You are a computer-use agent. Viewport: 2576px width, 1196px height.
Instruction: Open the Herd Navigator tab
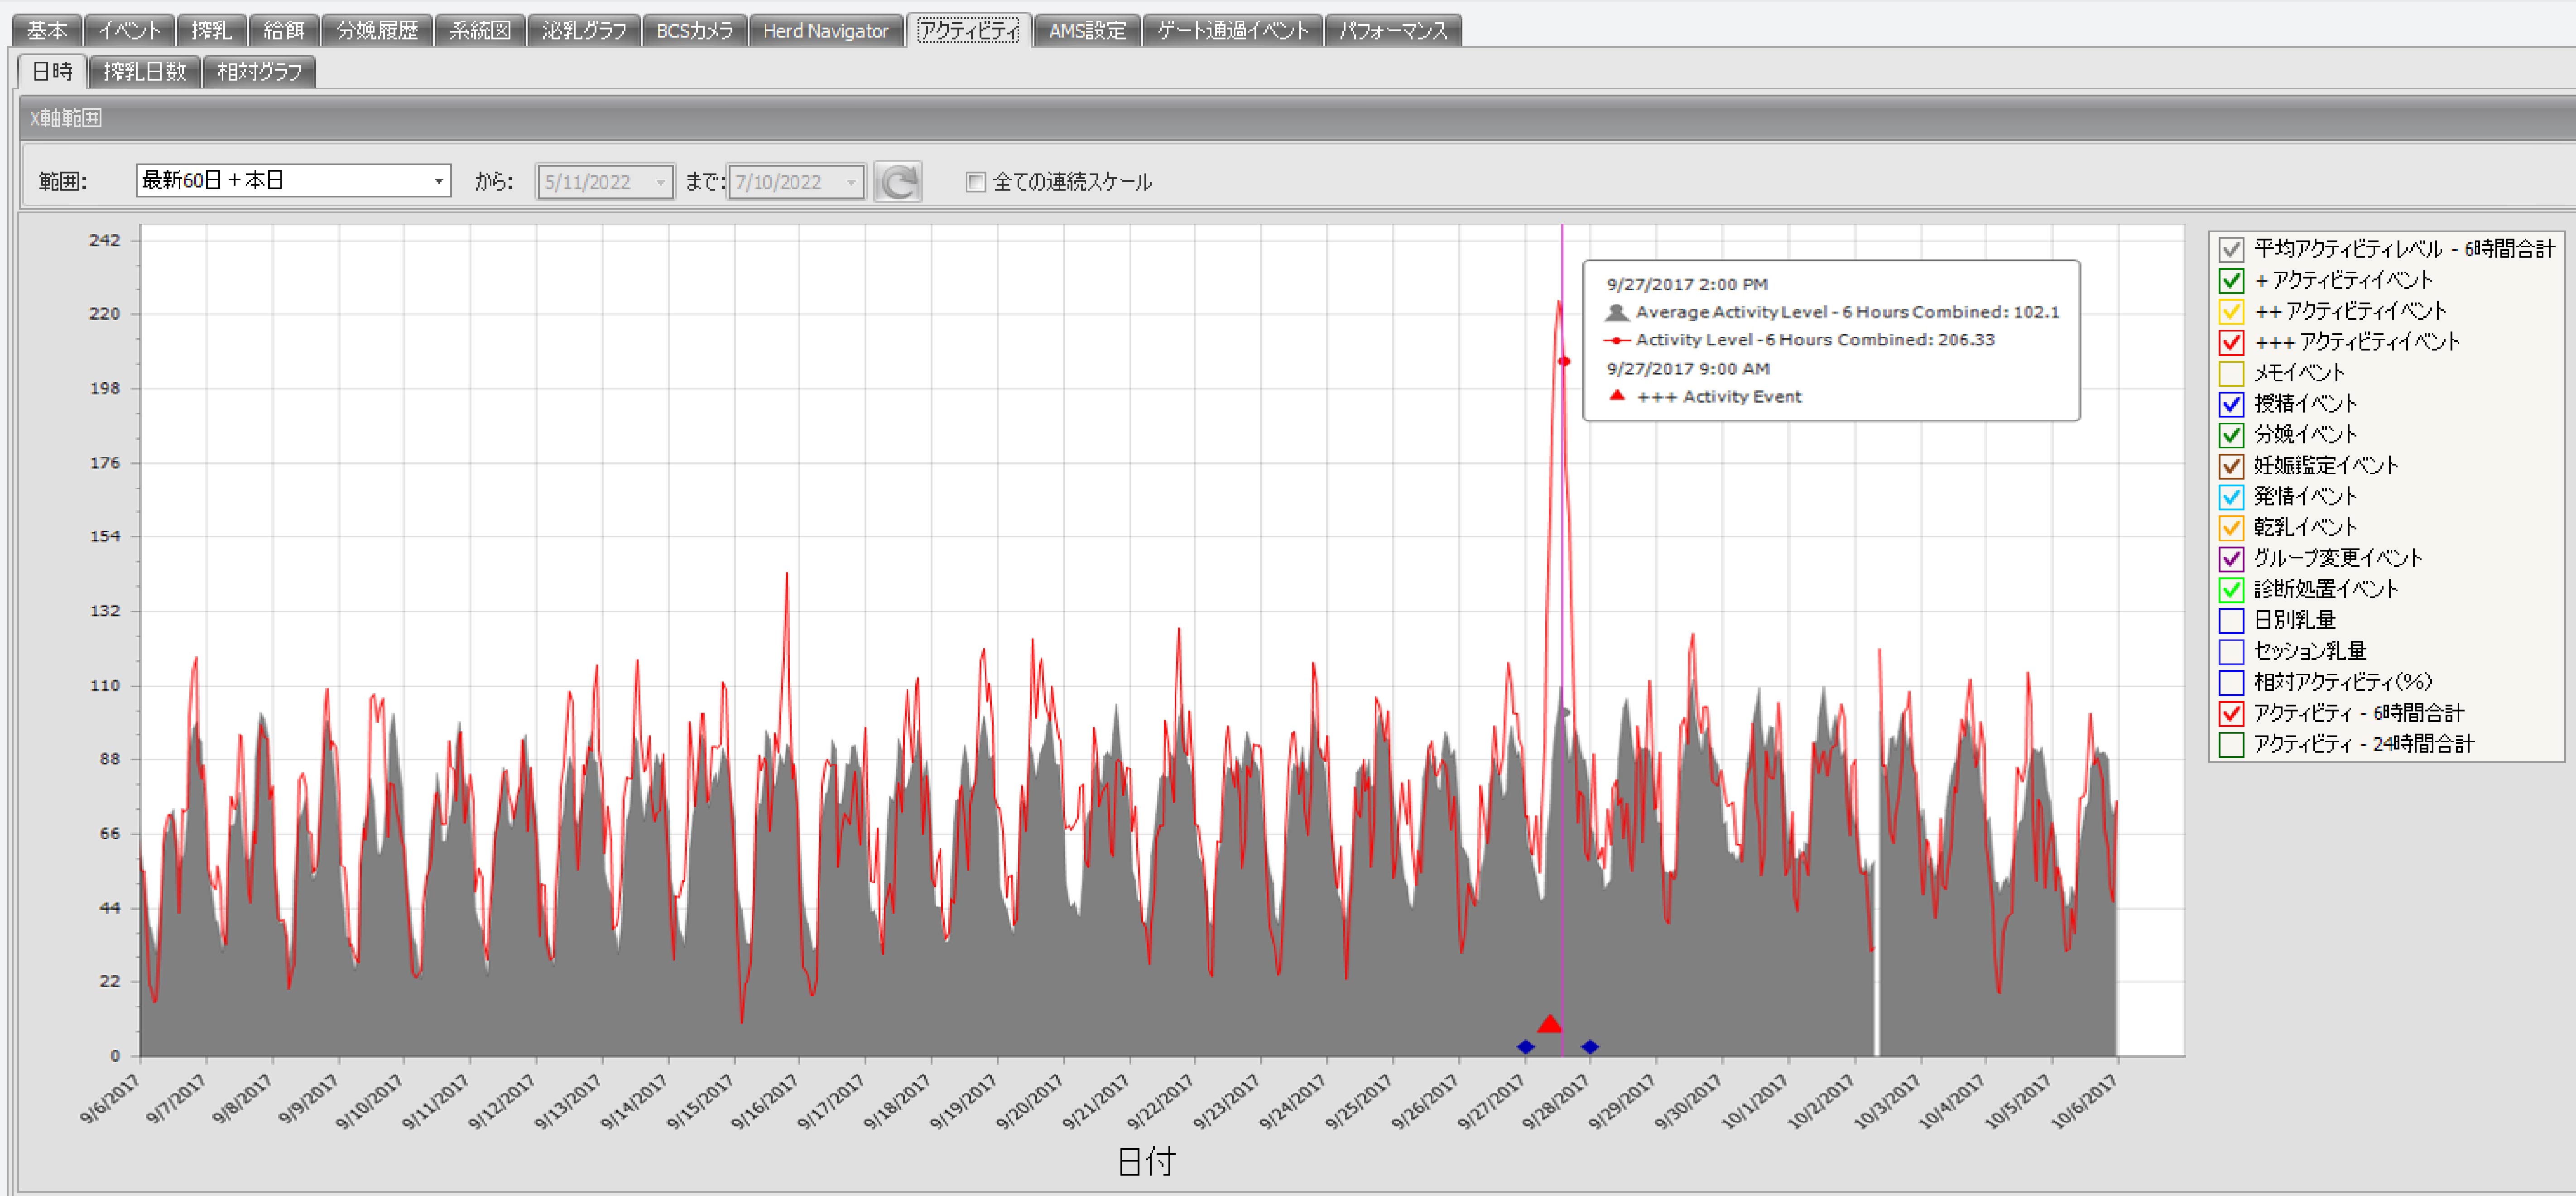coord(826,29)
